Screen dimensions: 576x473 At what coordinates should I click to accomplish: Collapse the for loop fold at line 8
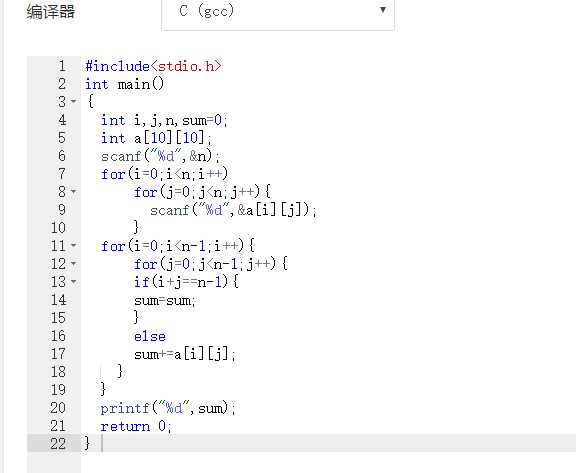[73, 191]
